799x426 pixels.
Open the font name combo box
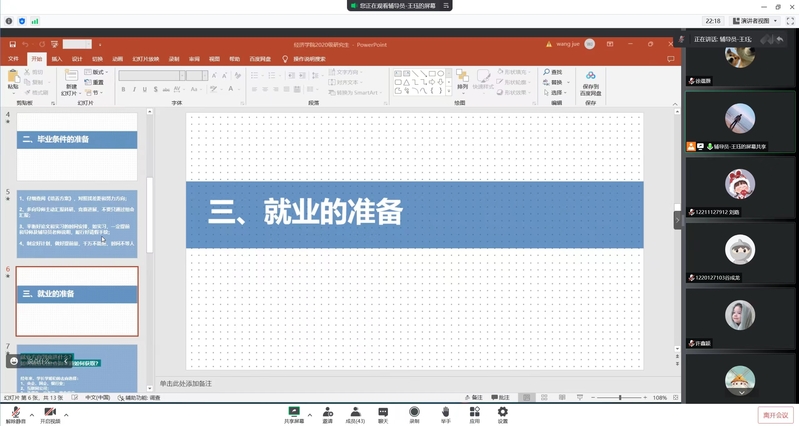[148, 75]
